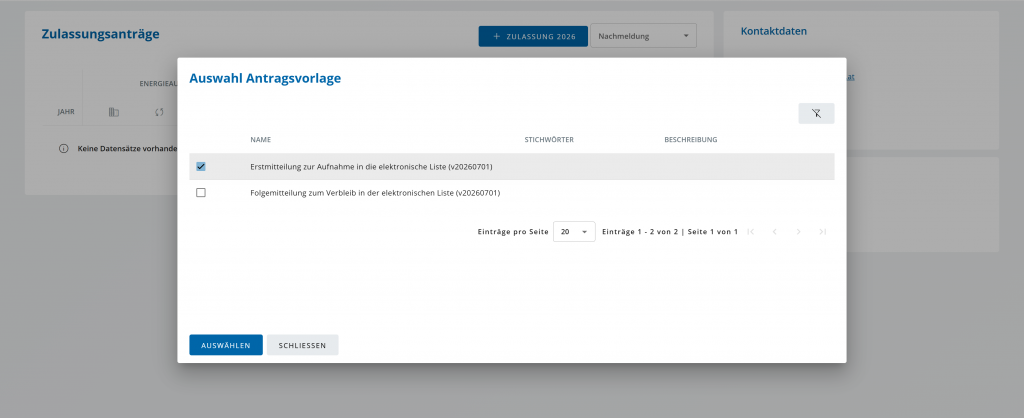Click the JAHR column header in the background

(x=66, y=112)
